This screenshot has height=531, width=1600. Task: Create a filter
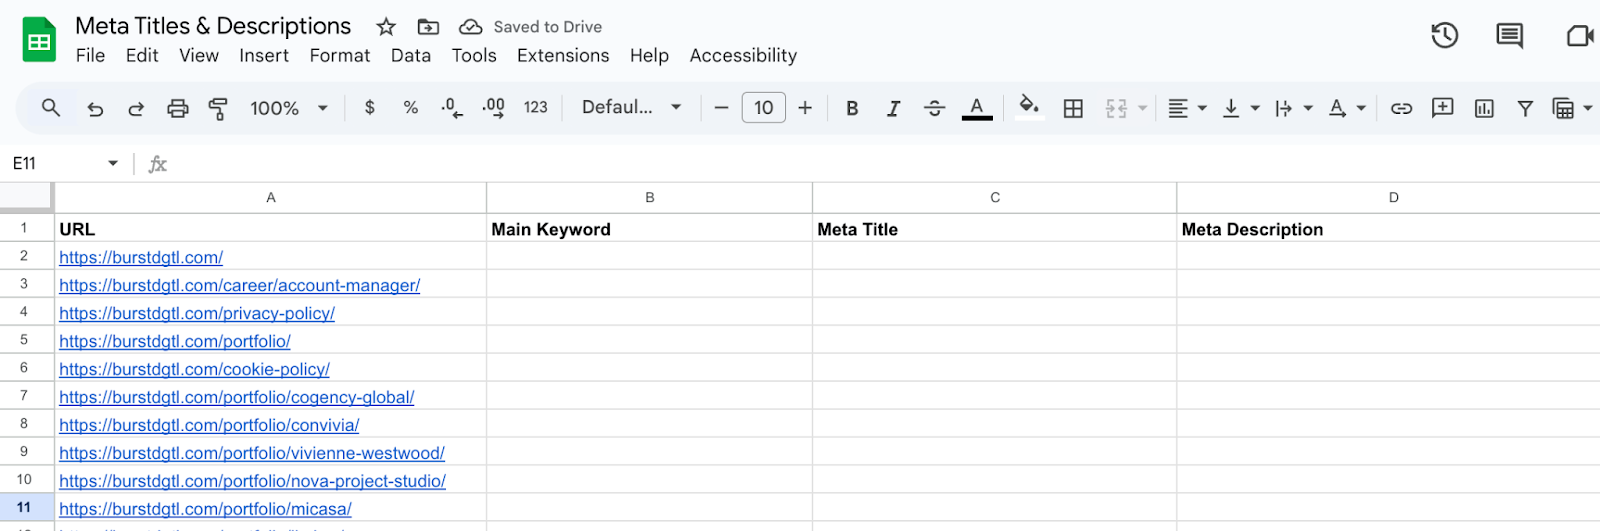1525,108
